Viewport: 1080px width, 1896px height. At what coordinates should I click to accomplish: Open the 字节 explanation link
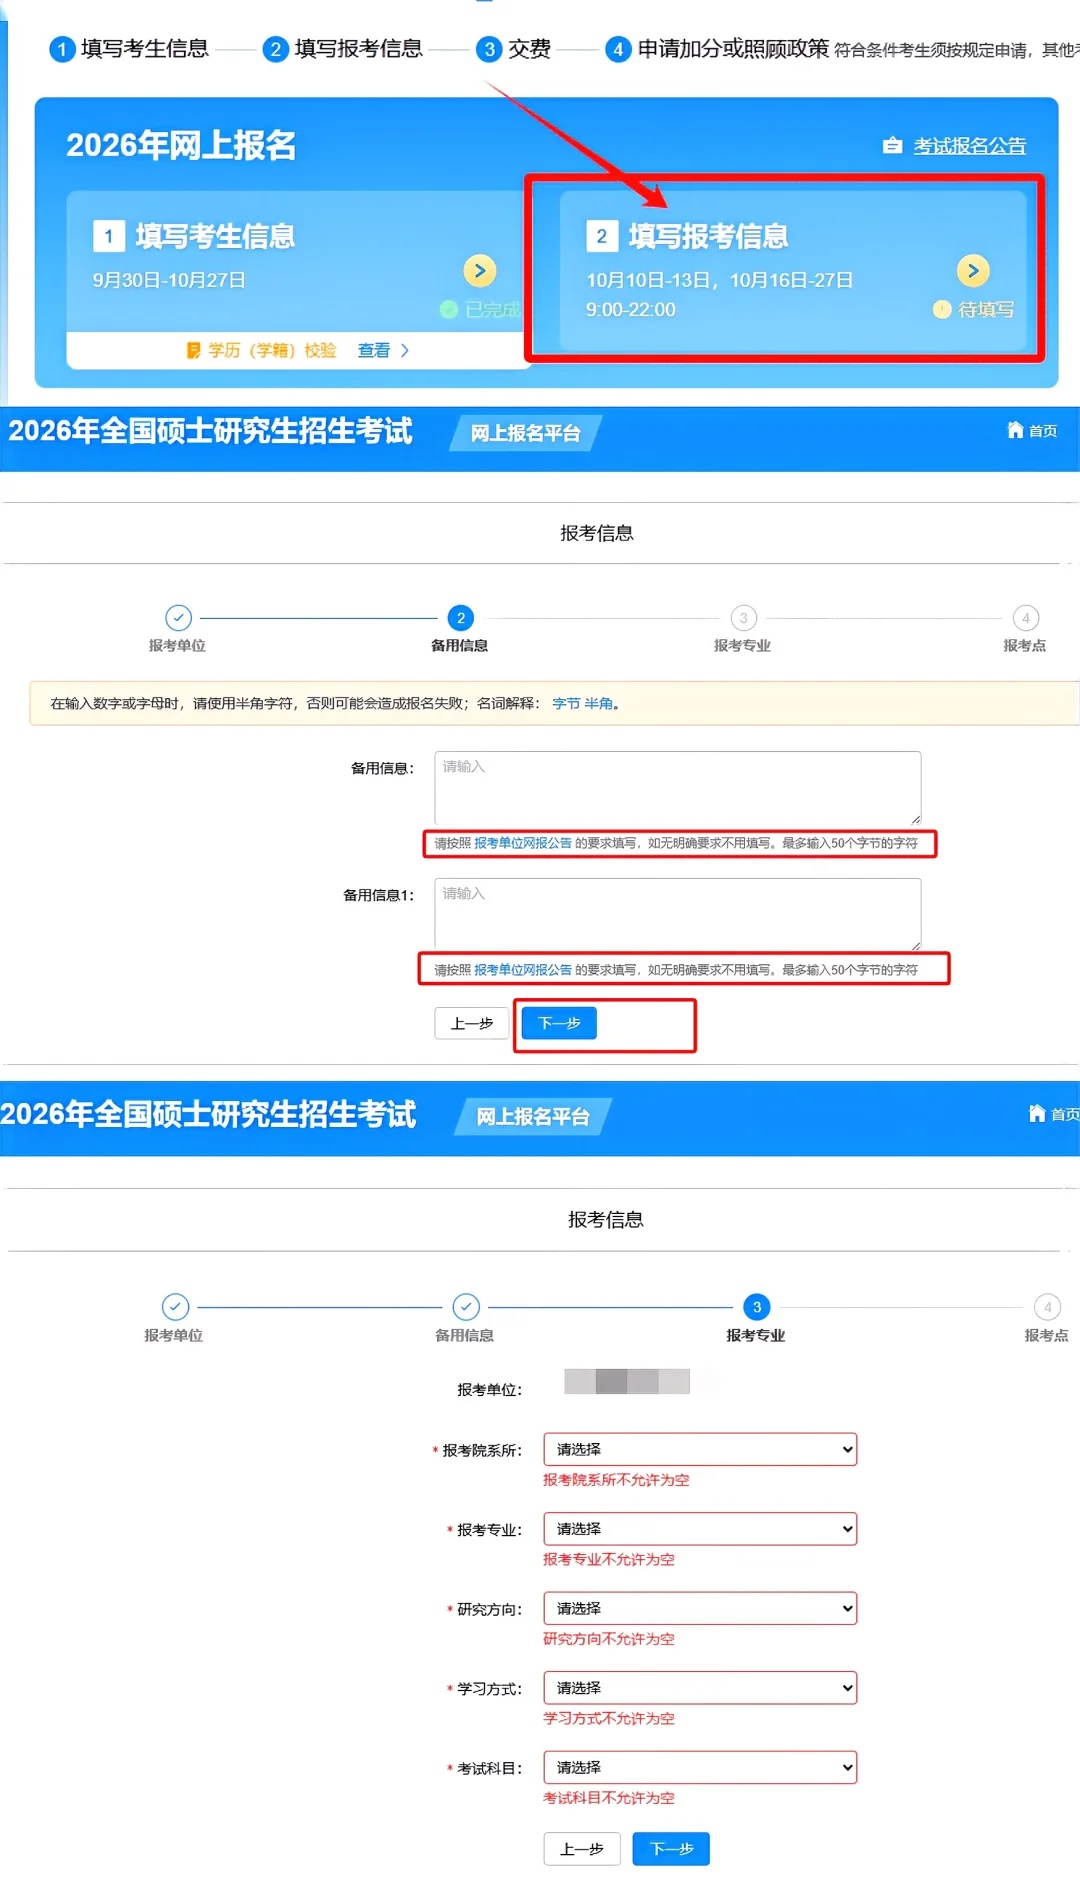[566, 704]
